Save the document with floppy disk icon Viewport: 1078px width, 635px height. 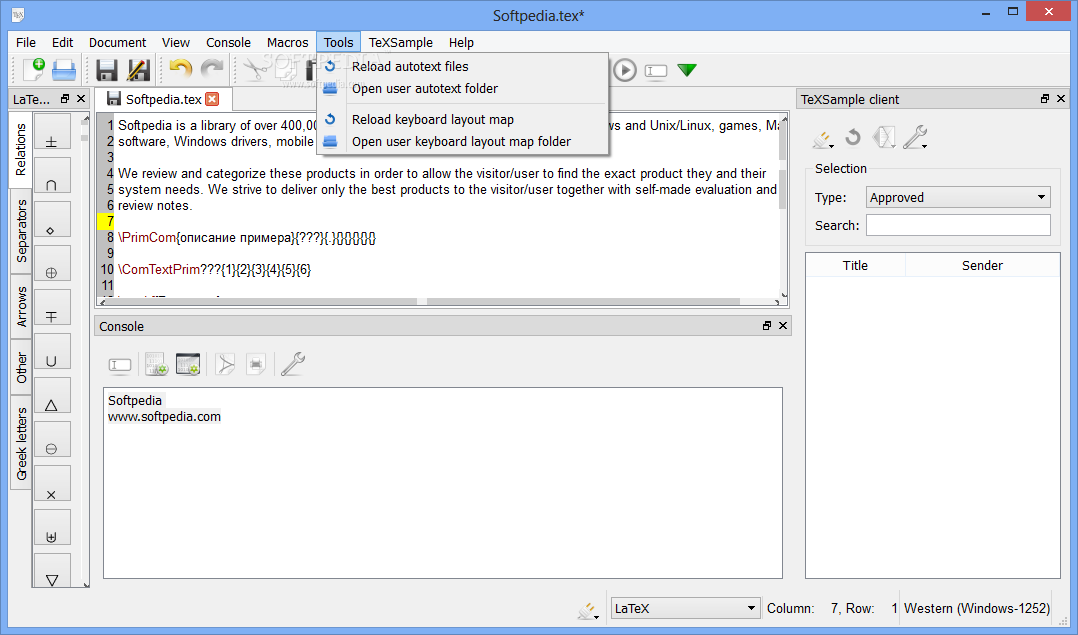click(x=107, y=70)
